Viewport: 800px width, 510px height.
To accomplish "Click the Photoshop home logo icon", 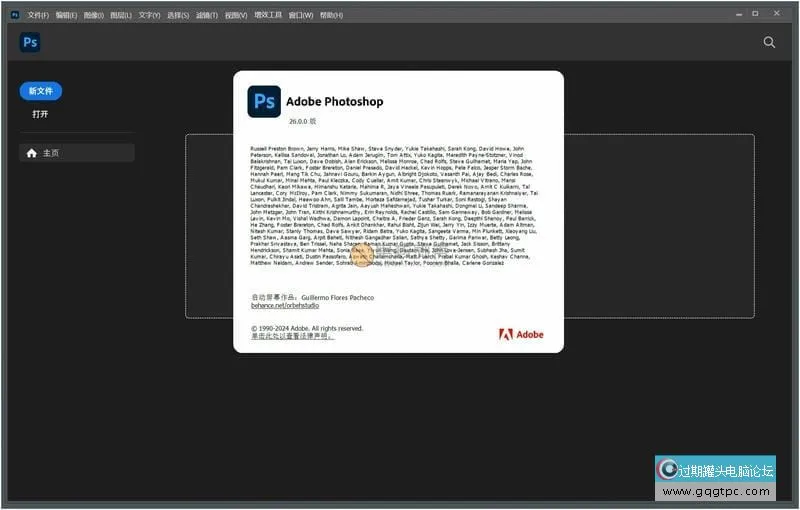I will tap(30, 42).
